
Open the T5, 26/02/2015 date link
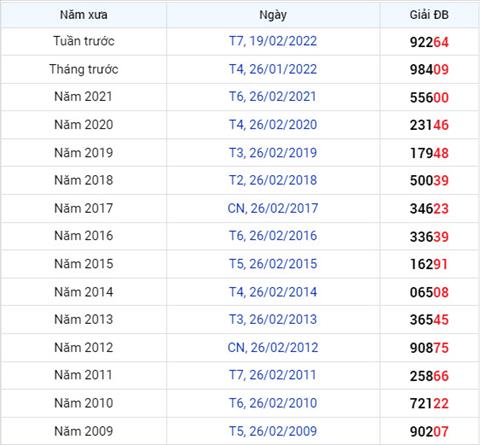pos(273,264)
